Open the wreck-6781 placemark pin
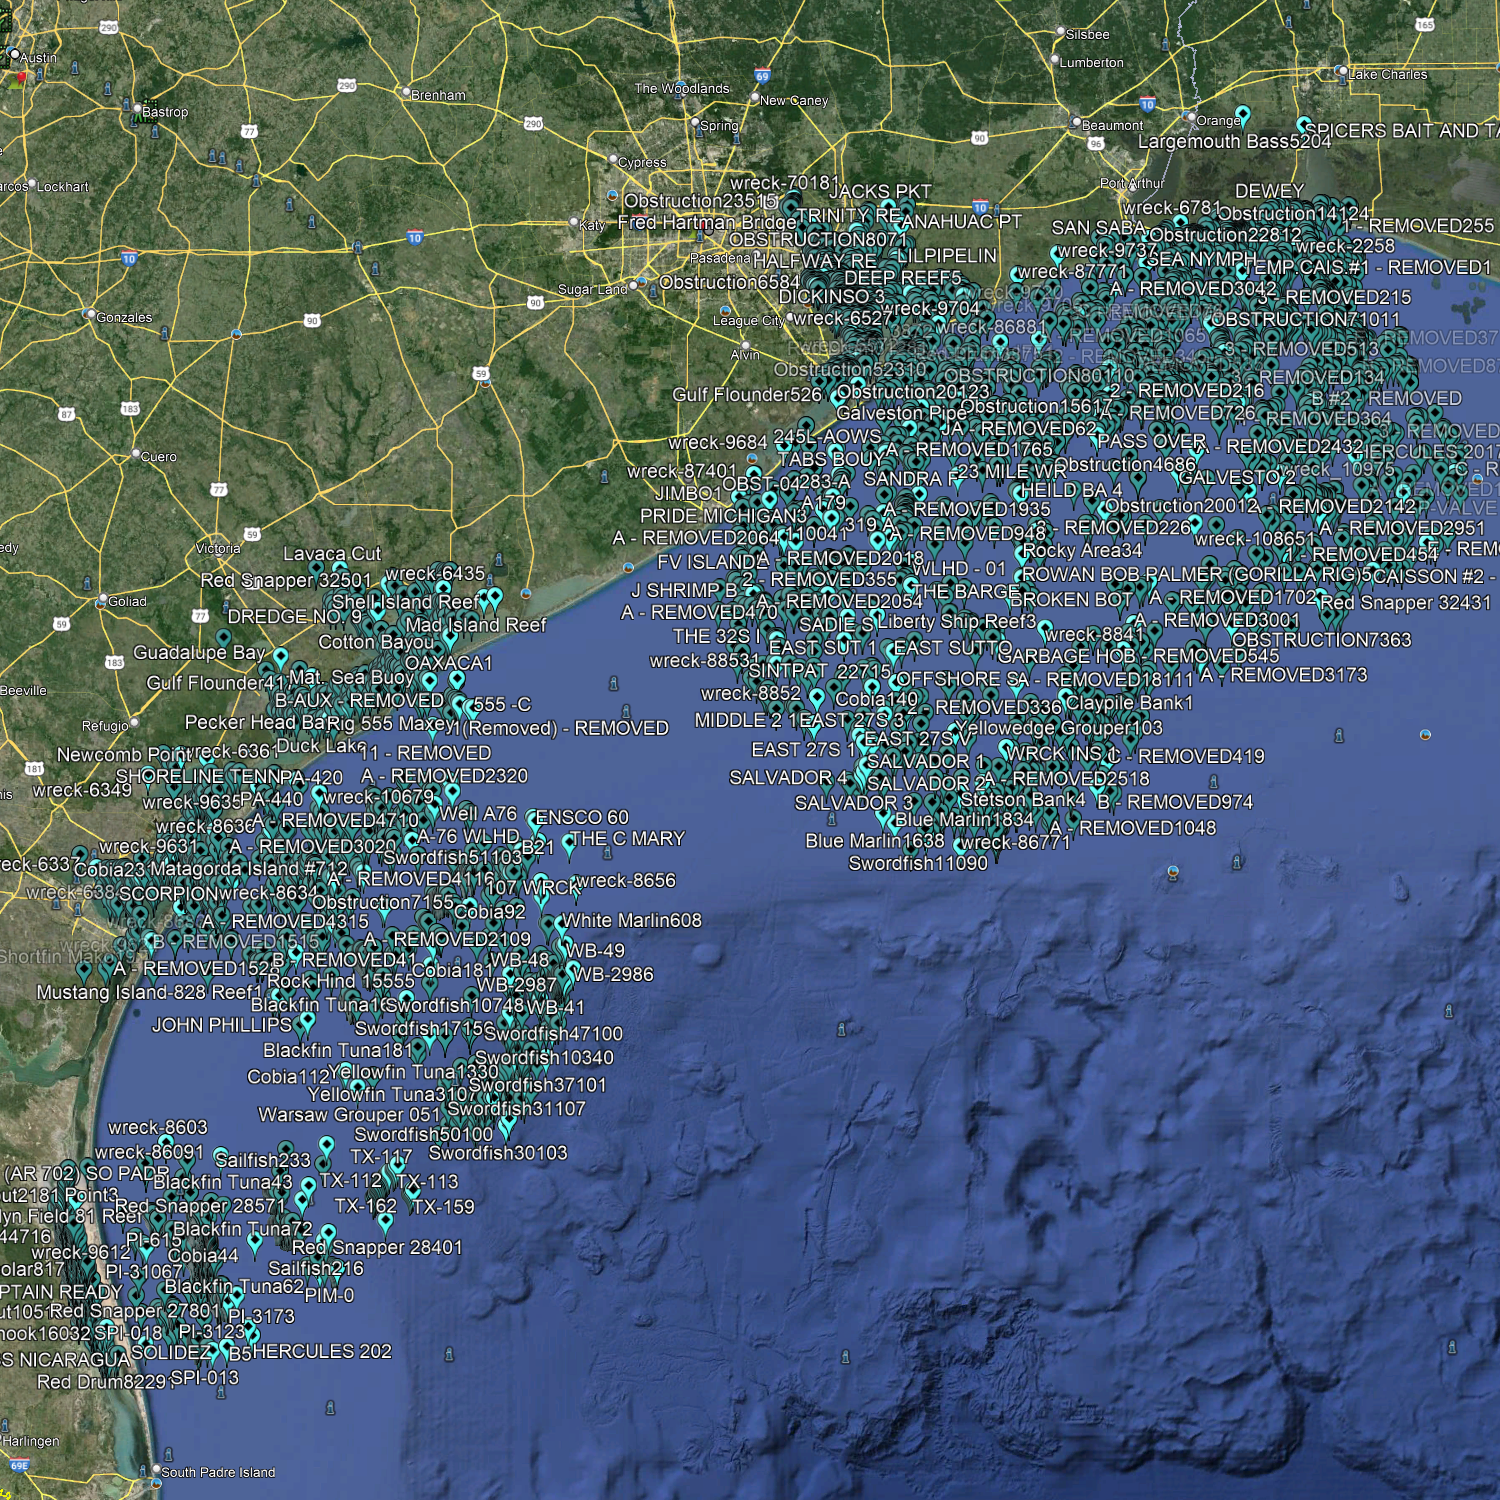Image resolution: width=1500 pixels, height=1500 pixels. (1181, 224)
